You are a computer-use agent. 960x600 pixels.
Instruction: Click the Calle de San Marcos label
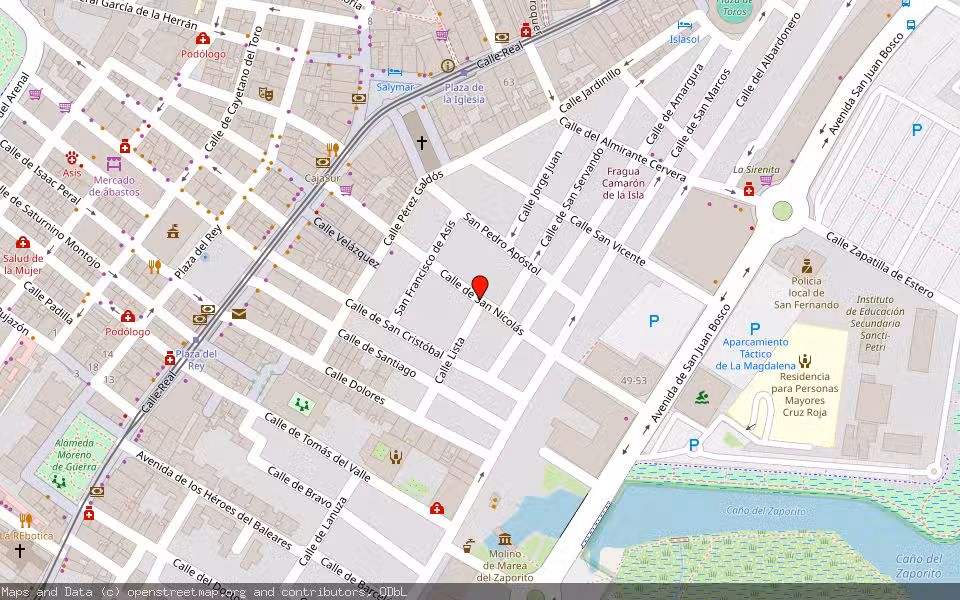(701, 113)
